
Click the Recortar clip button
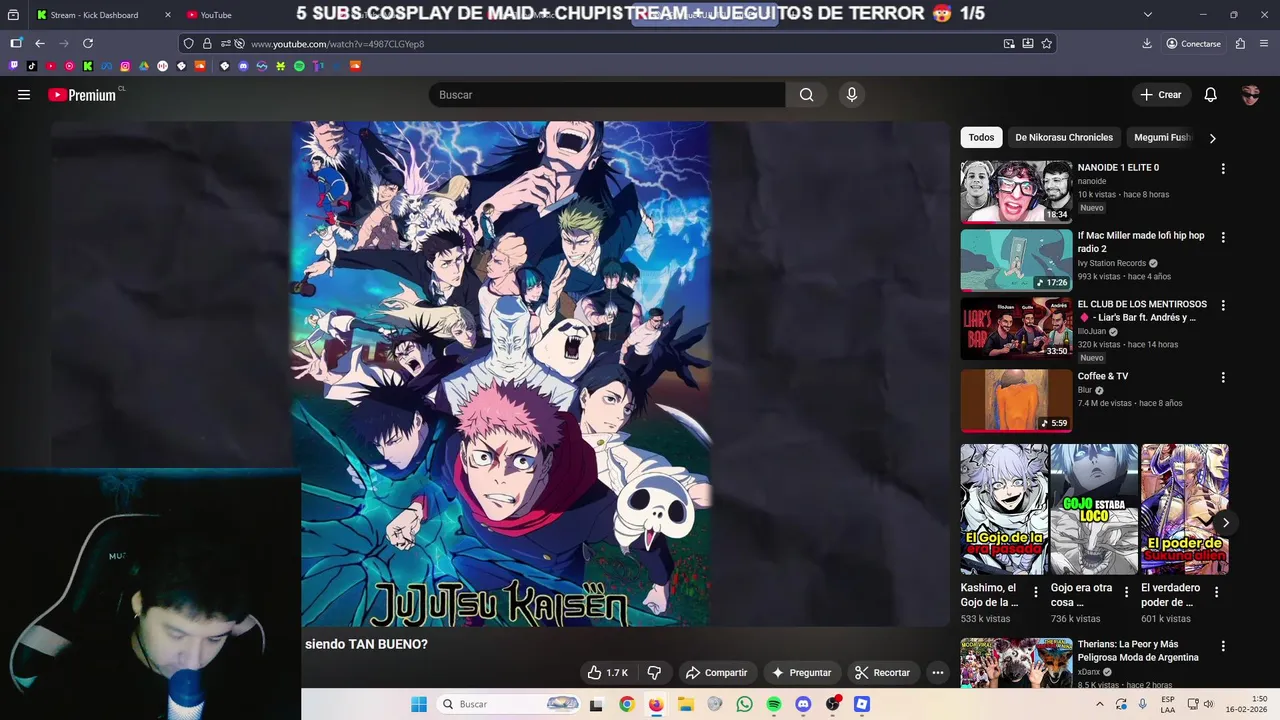click(882, 673)
